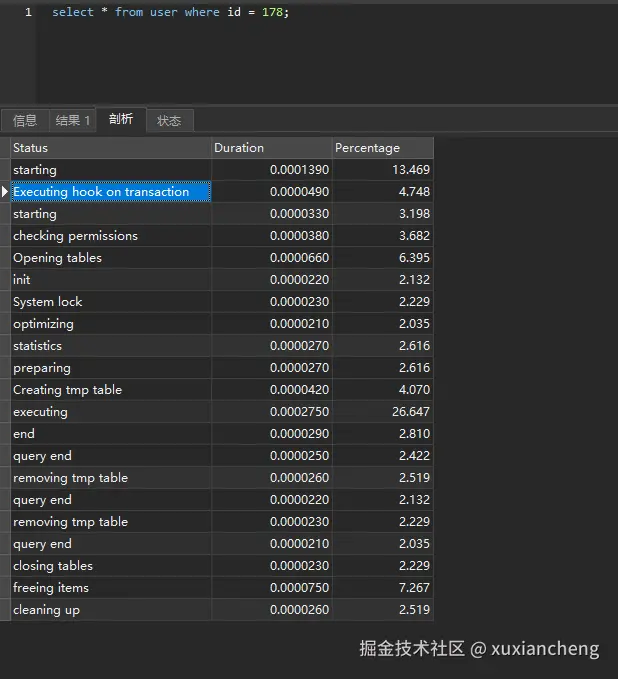This screenshot has width=618, height=679.
Task: Click the 'end' status cell
Action: (111, 434)
